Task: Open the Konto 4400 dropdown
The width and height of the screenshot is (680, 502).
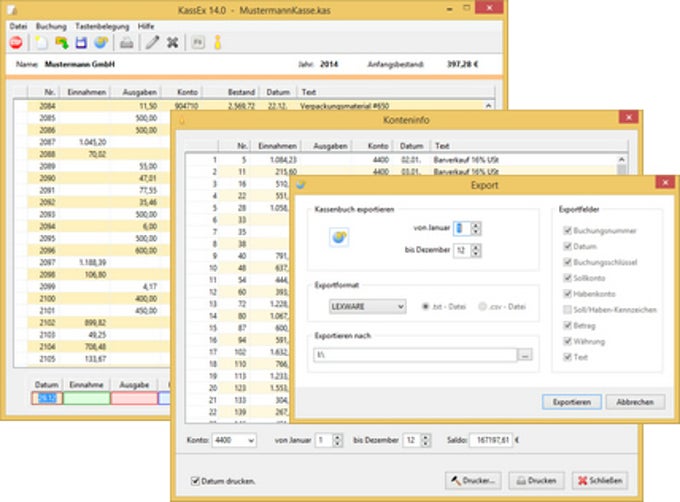Action: click(x=234, y=440)
